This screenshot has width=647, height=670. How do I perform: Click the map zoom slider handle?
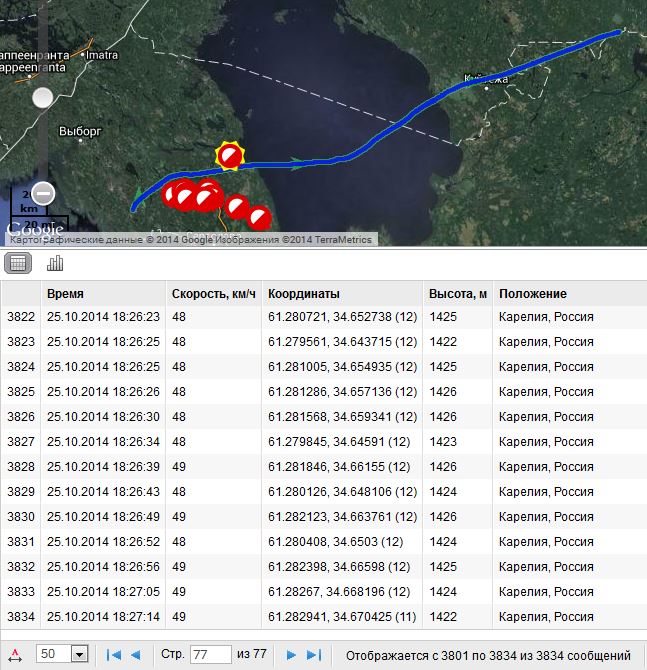(42, 97)
